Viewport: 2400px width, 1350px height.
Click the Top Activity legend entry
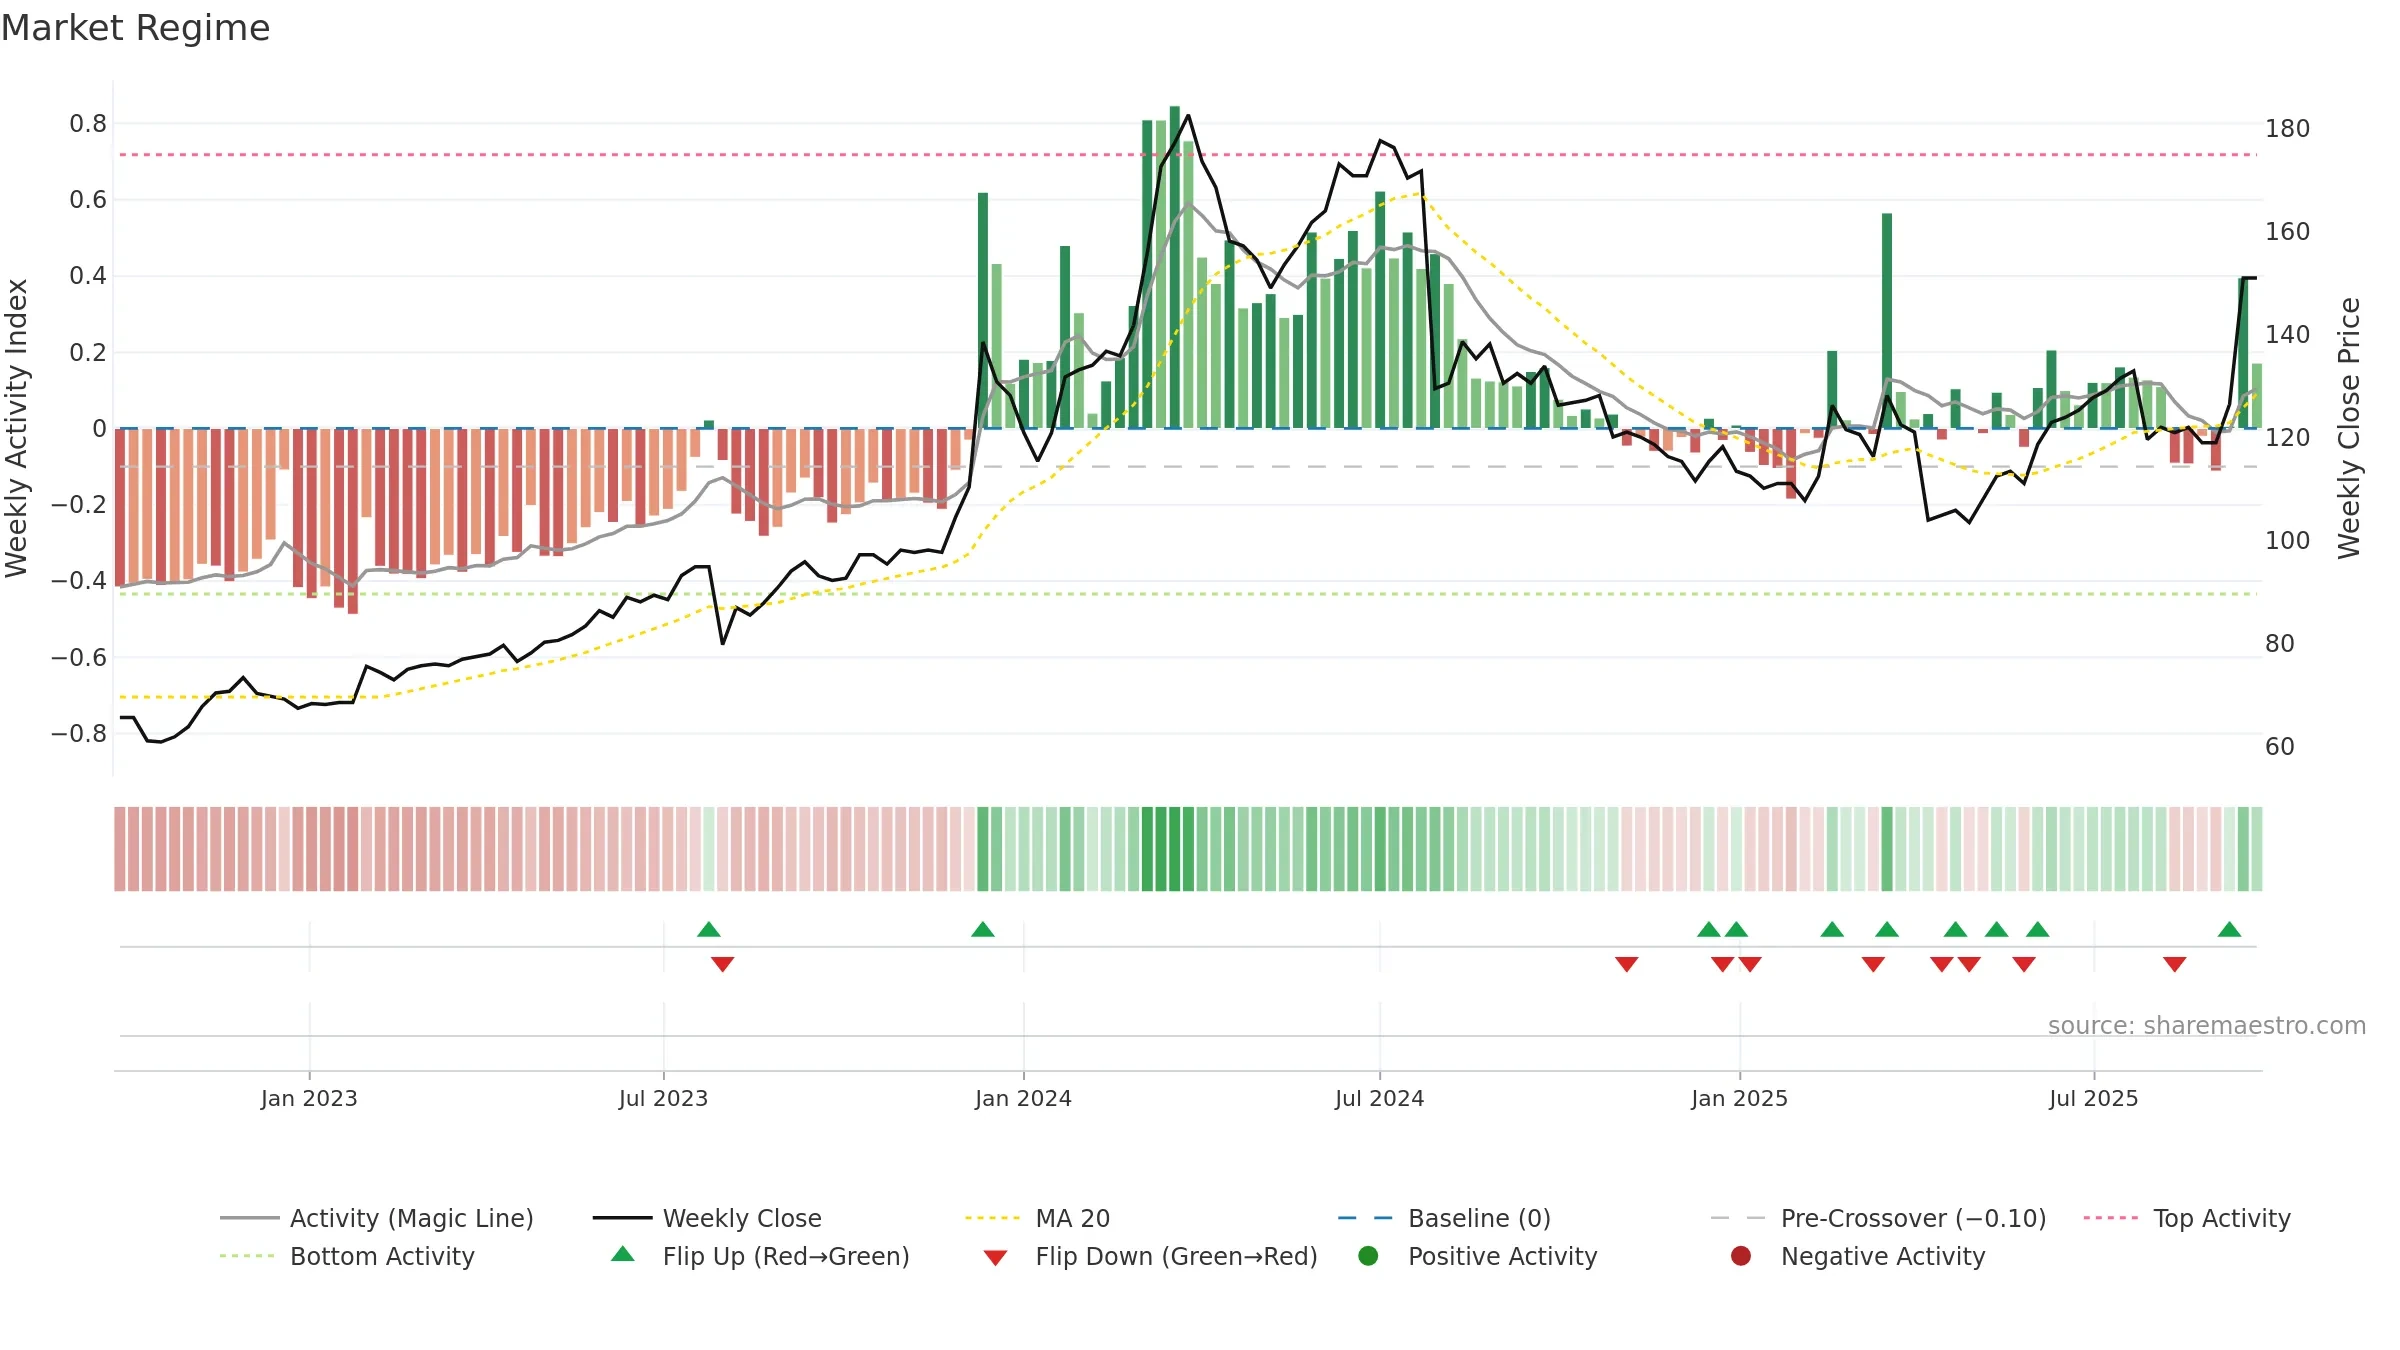point(2187,1218)
